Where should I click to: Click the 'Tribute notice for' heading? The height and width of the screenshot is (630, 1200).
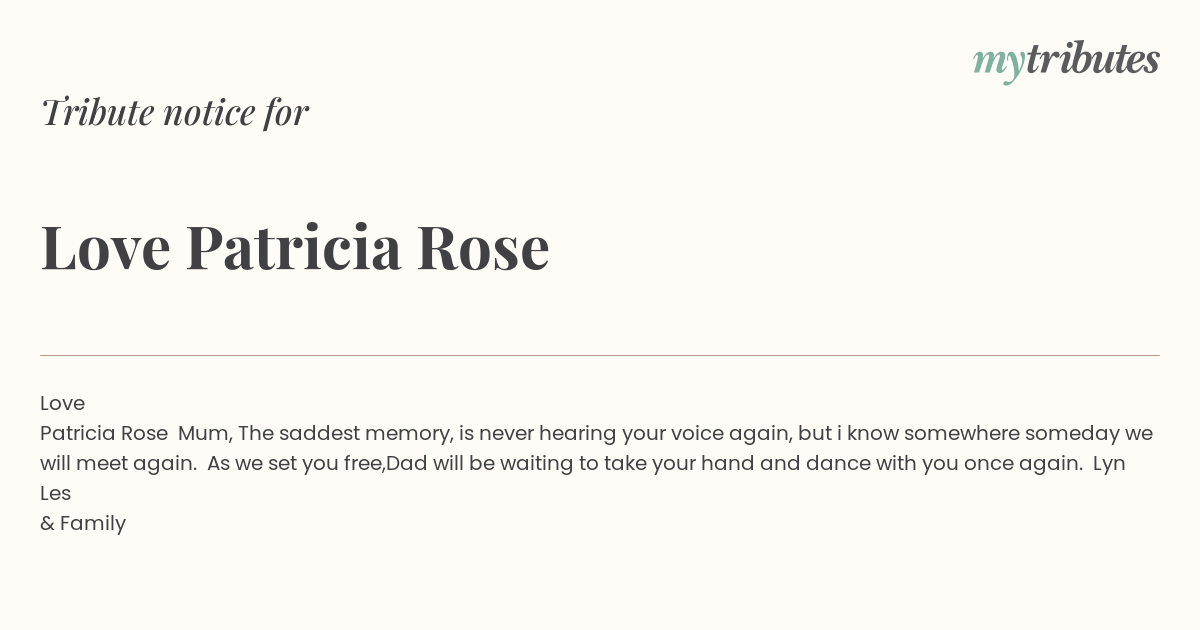point(175,112)
